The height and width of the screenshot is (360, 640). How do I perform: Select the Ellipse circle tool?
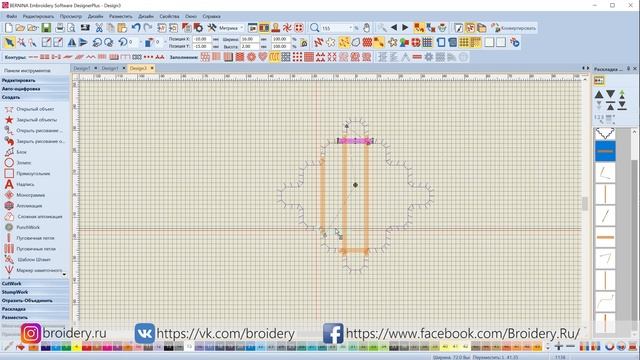9,162
